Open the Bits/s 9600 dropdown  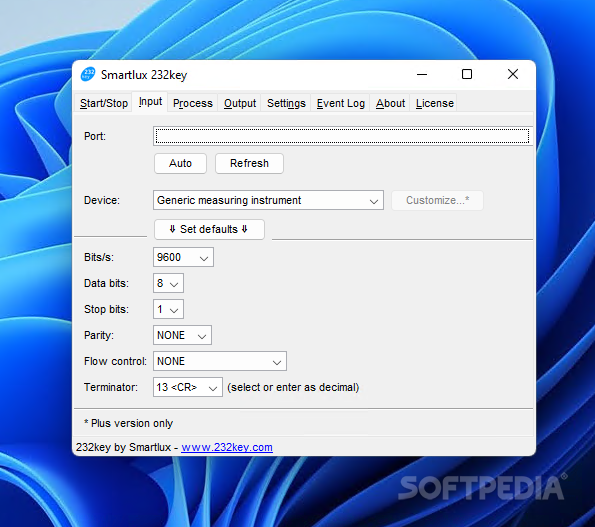pyautogui.click(x=183, y=257)
